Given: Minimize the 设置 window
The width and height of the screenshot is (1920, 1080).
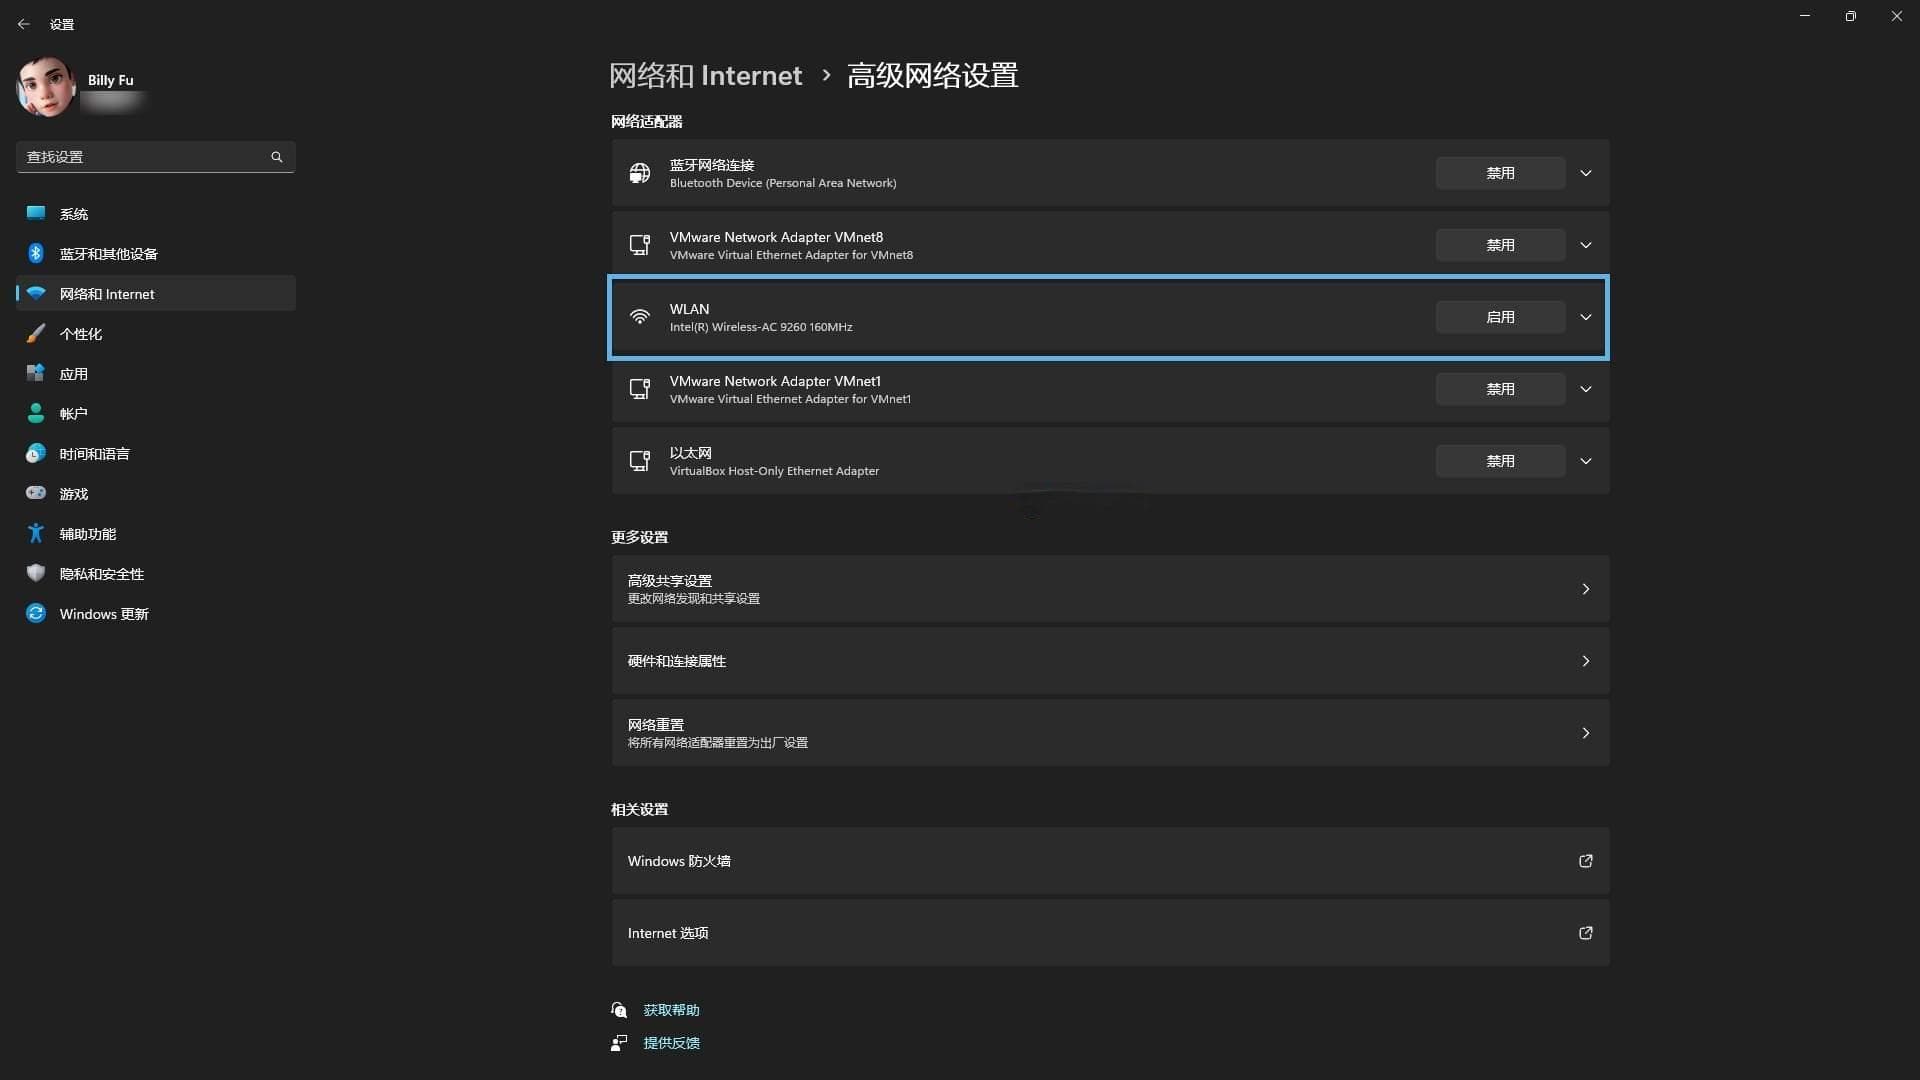Looking at the screenshot, I should click(x=1805, y=16).
